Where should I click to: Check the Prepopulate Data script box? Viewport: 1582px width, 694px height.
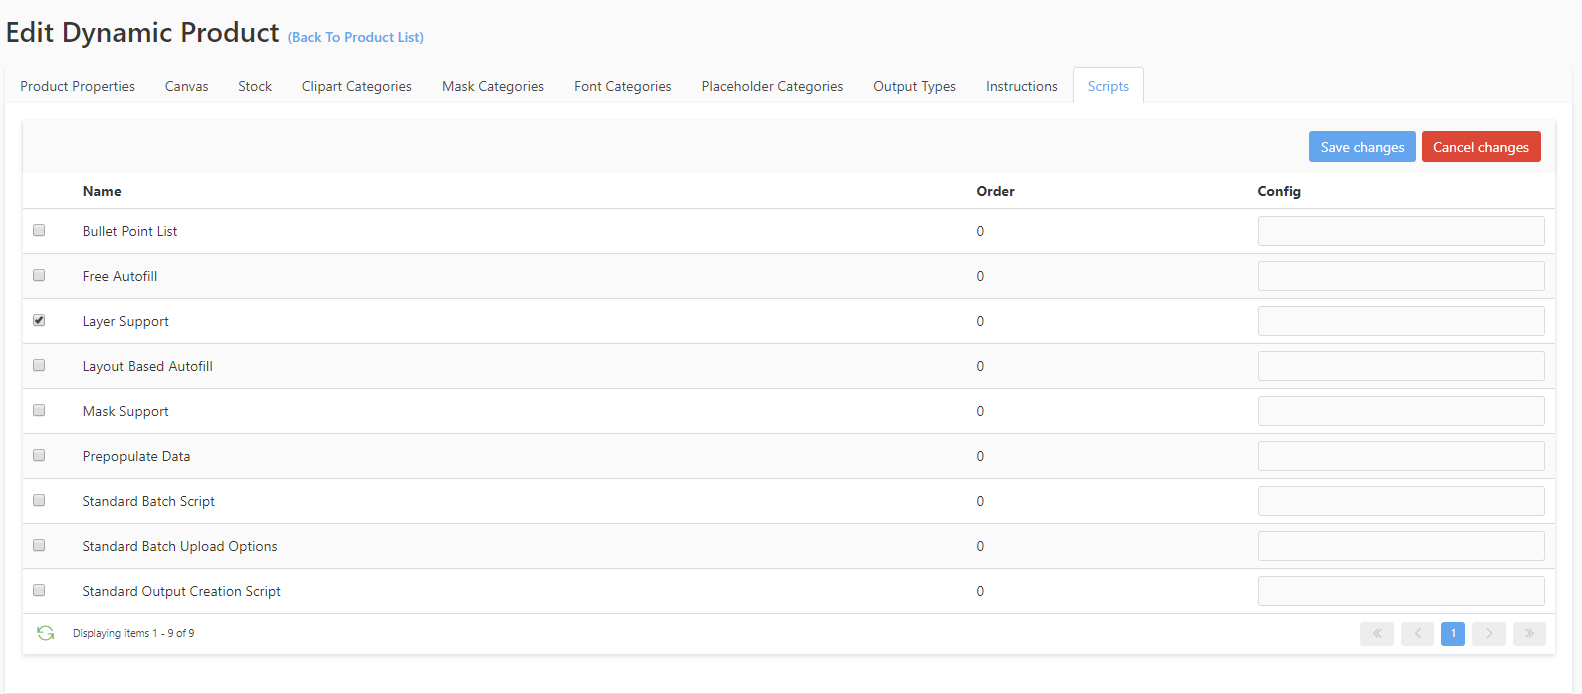pyautogui.click(x=39, y=455)
